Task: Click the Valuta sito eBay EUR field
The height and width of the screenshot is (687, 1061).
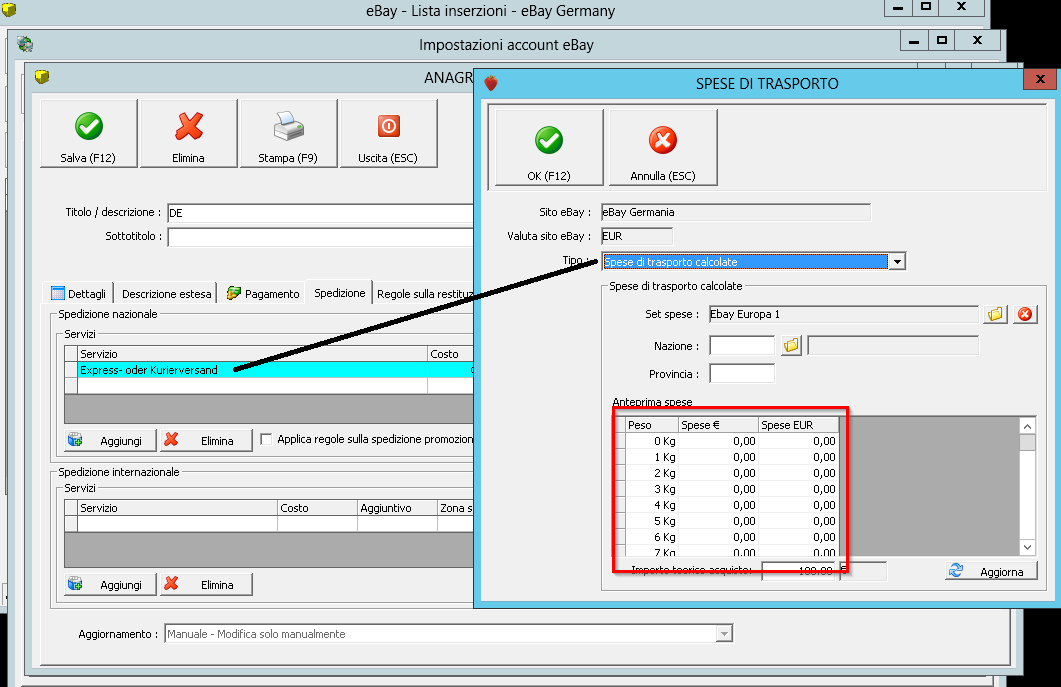Action: (637, 236)
